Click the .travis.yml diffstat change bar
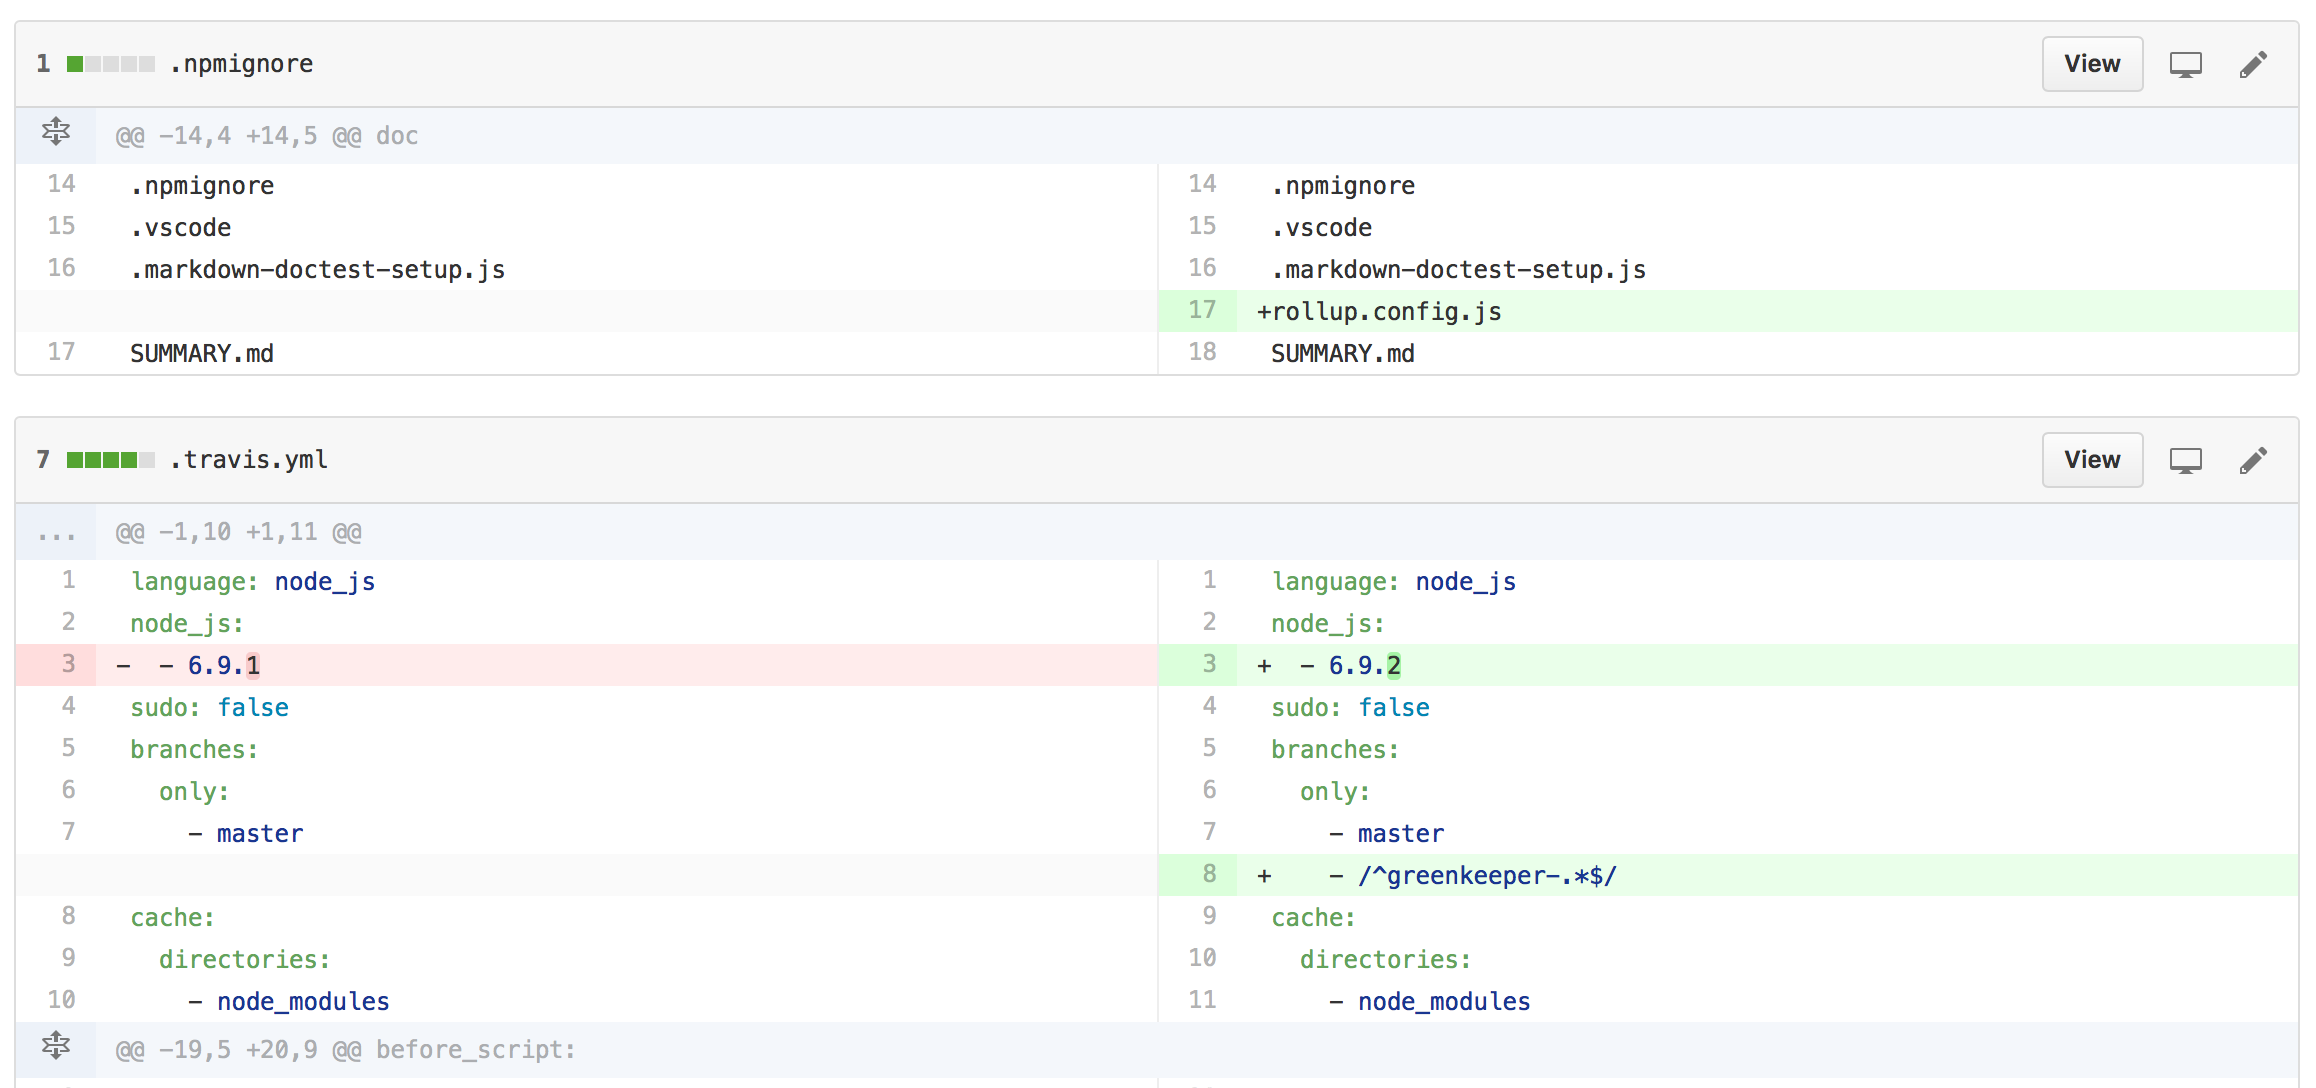Image resolution: width=2316 pixels, height=1088 pixels. pos(110,461)
